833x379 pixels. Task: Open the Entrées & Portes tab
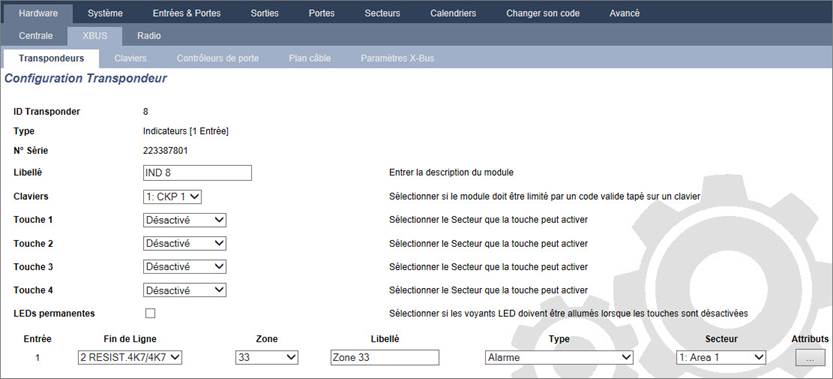(186, 13)
